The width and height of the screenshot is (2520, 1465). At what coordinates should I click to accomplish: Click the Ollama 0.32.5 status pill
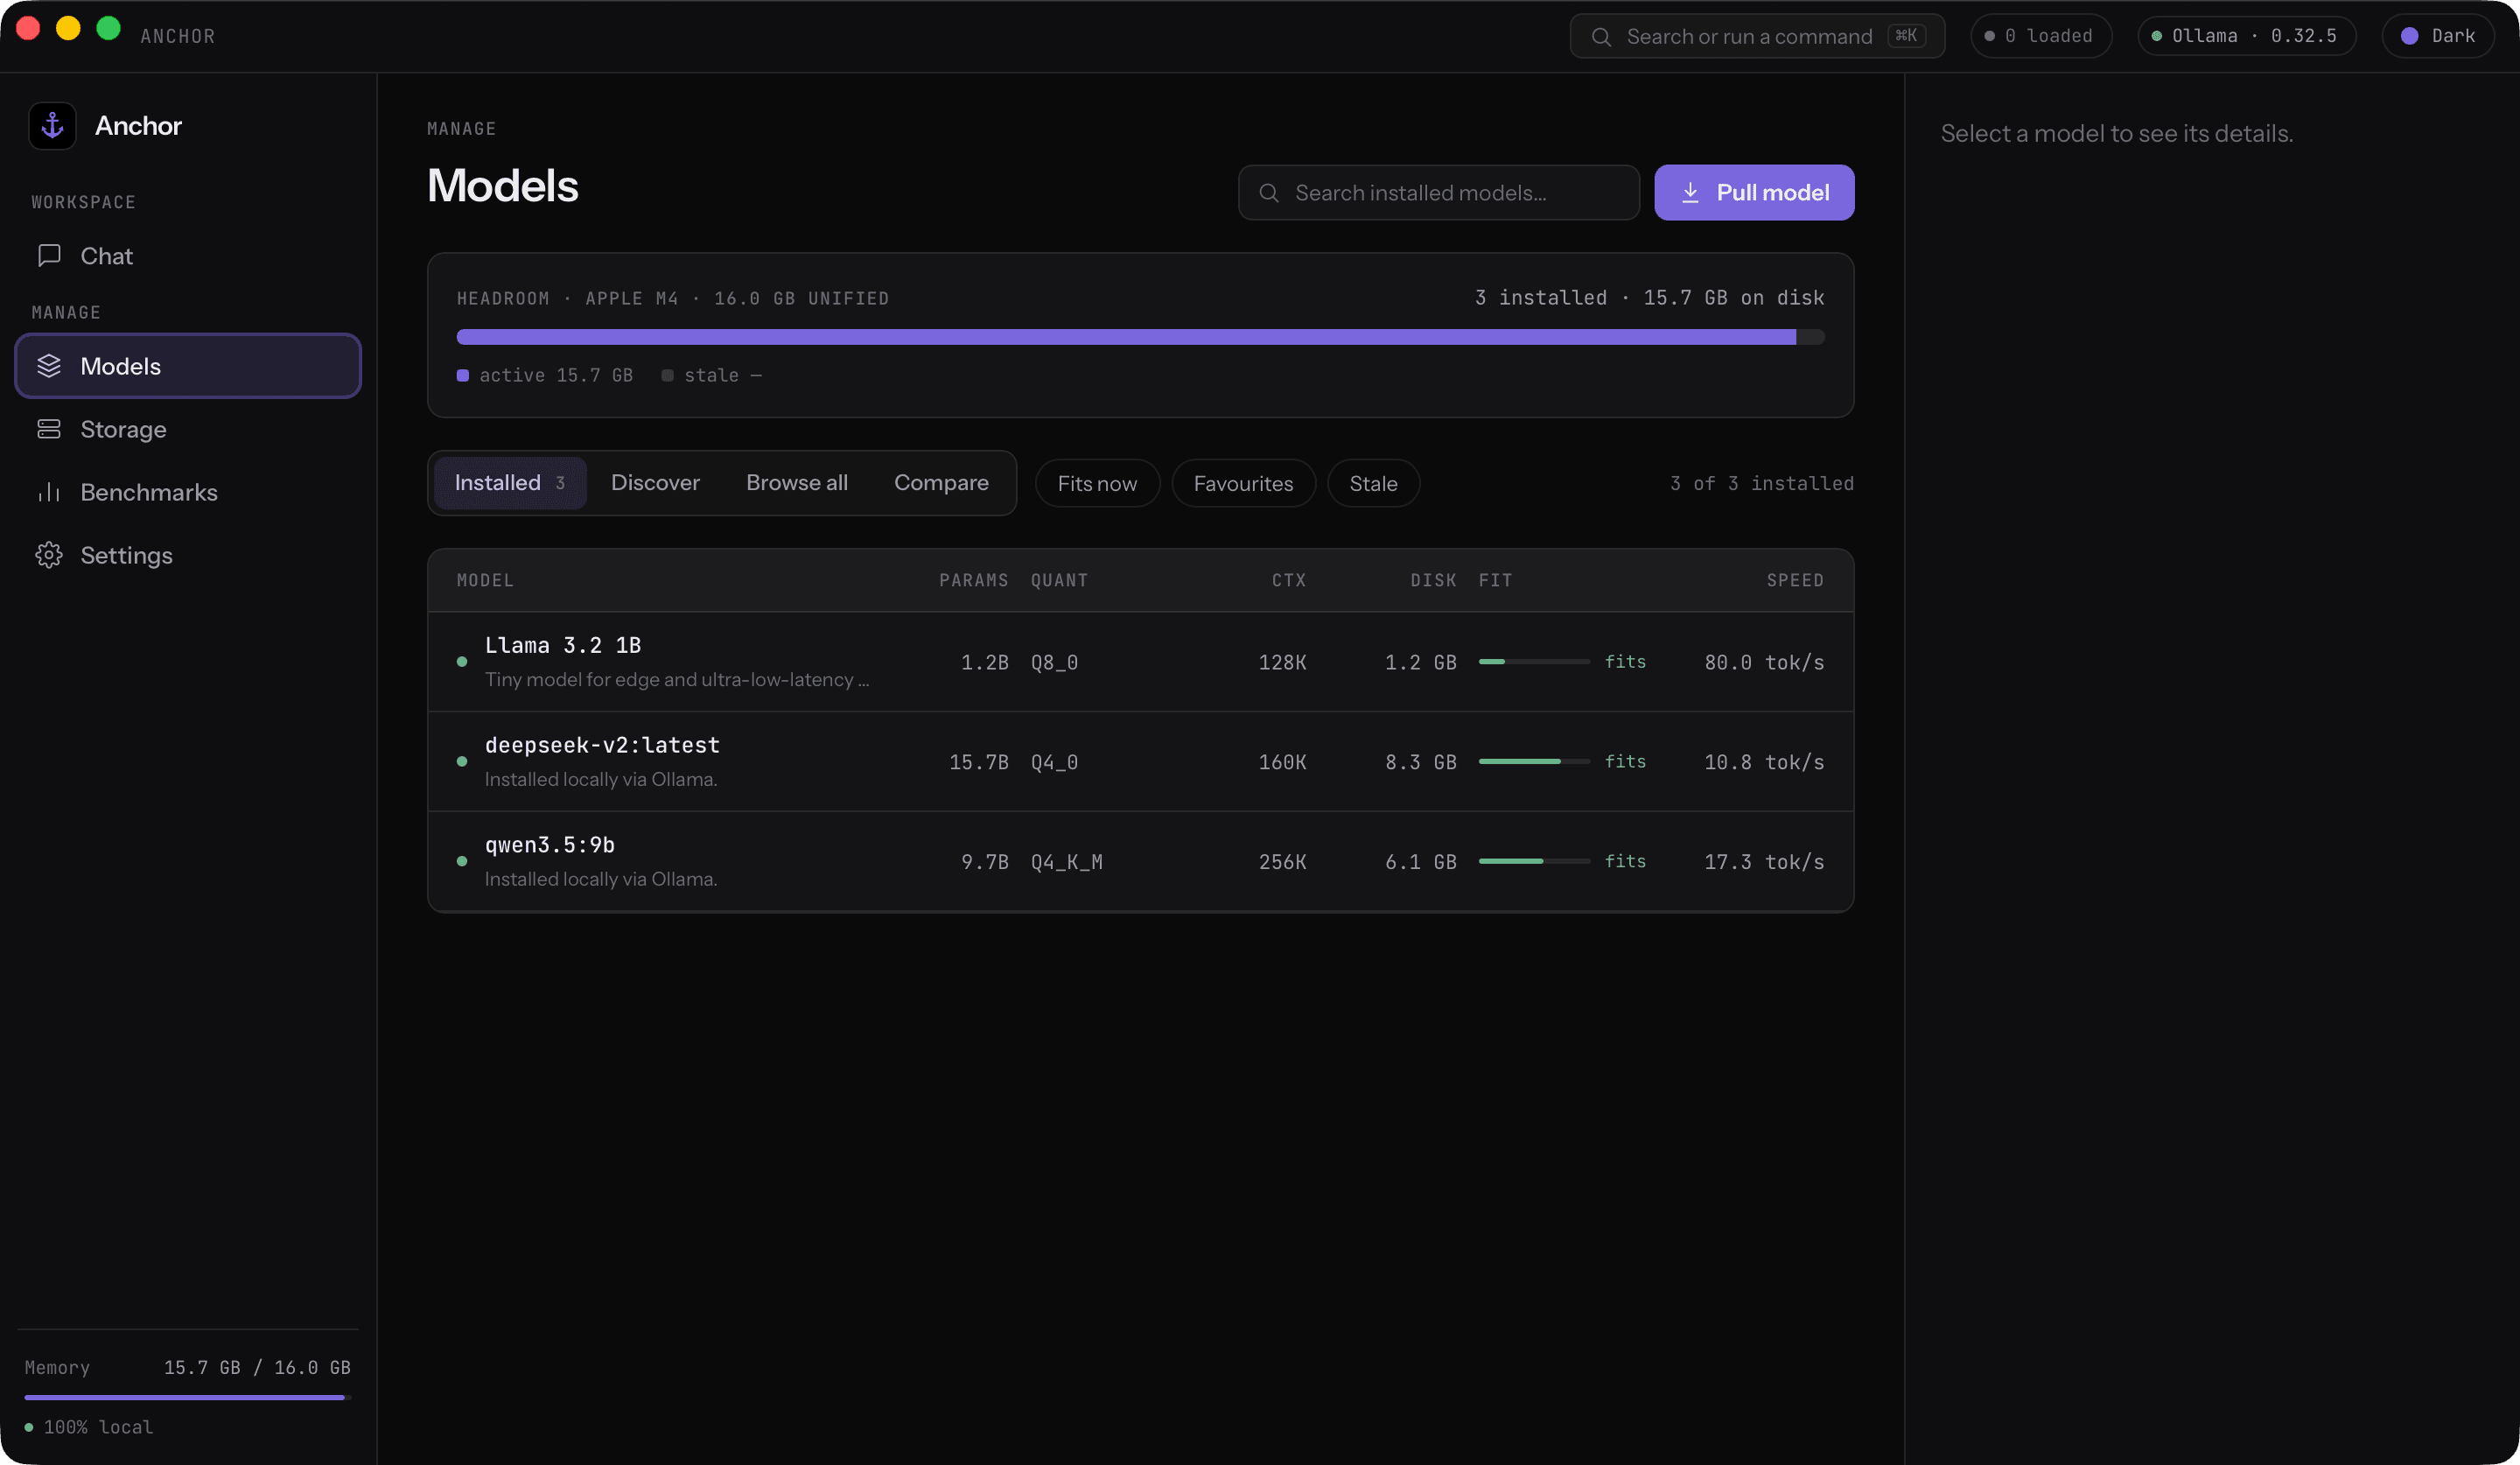[2246, 36]
